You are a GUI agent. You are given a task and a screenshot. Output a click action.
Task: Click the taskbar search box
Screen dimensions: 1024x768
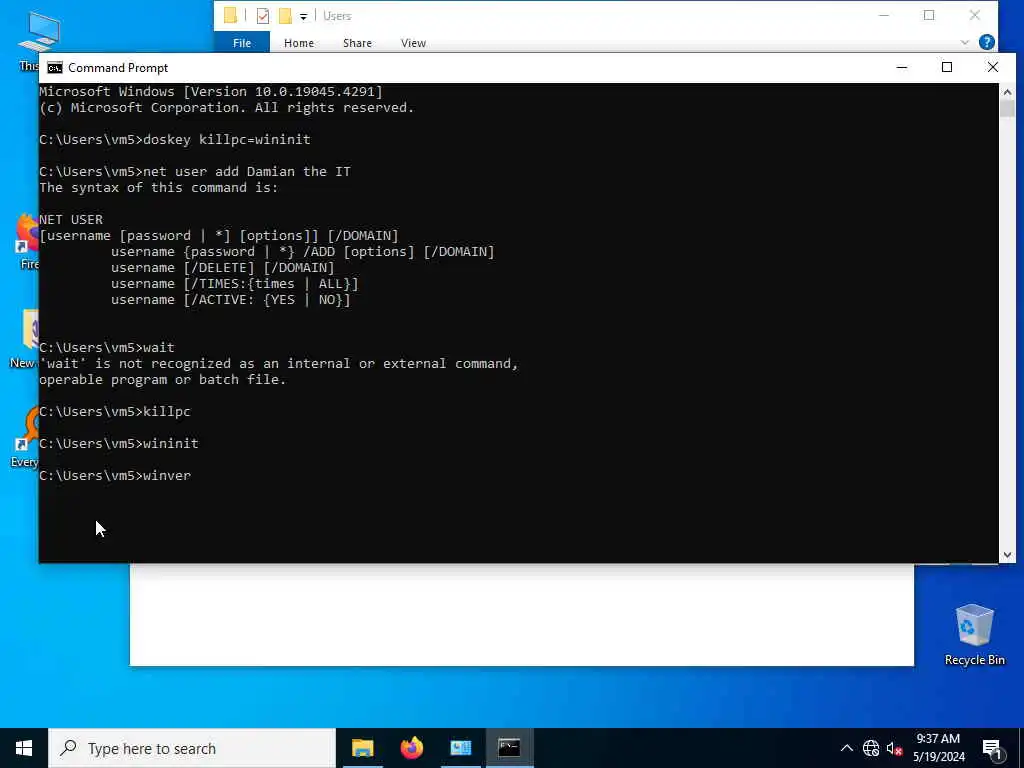click(x=192, y=748)
